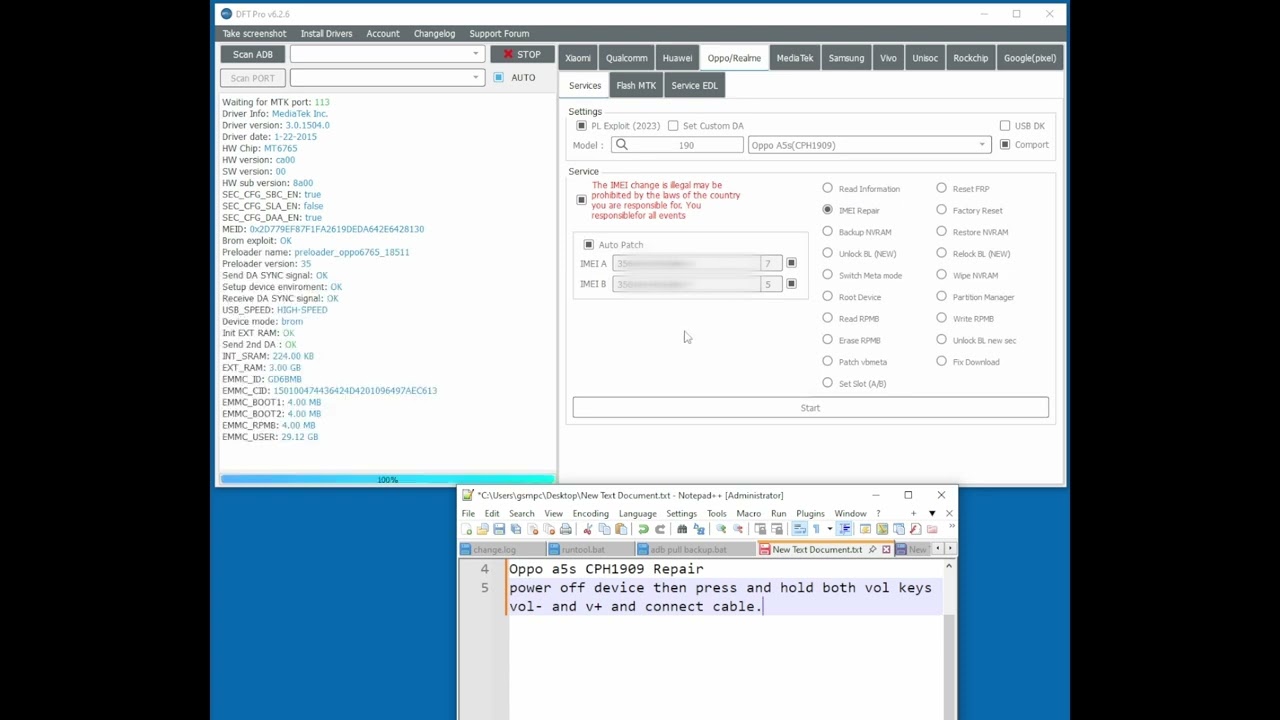
Task: Click the Copy icon in Notepad++ toolbar
Action: pyautogui.click(x=605, y=529)
